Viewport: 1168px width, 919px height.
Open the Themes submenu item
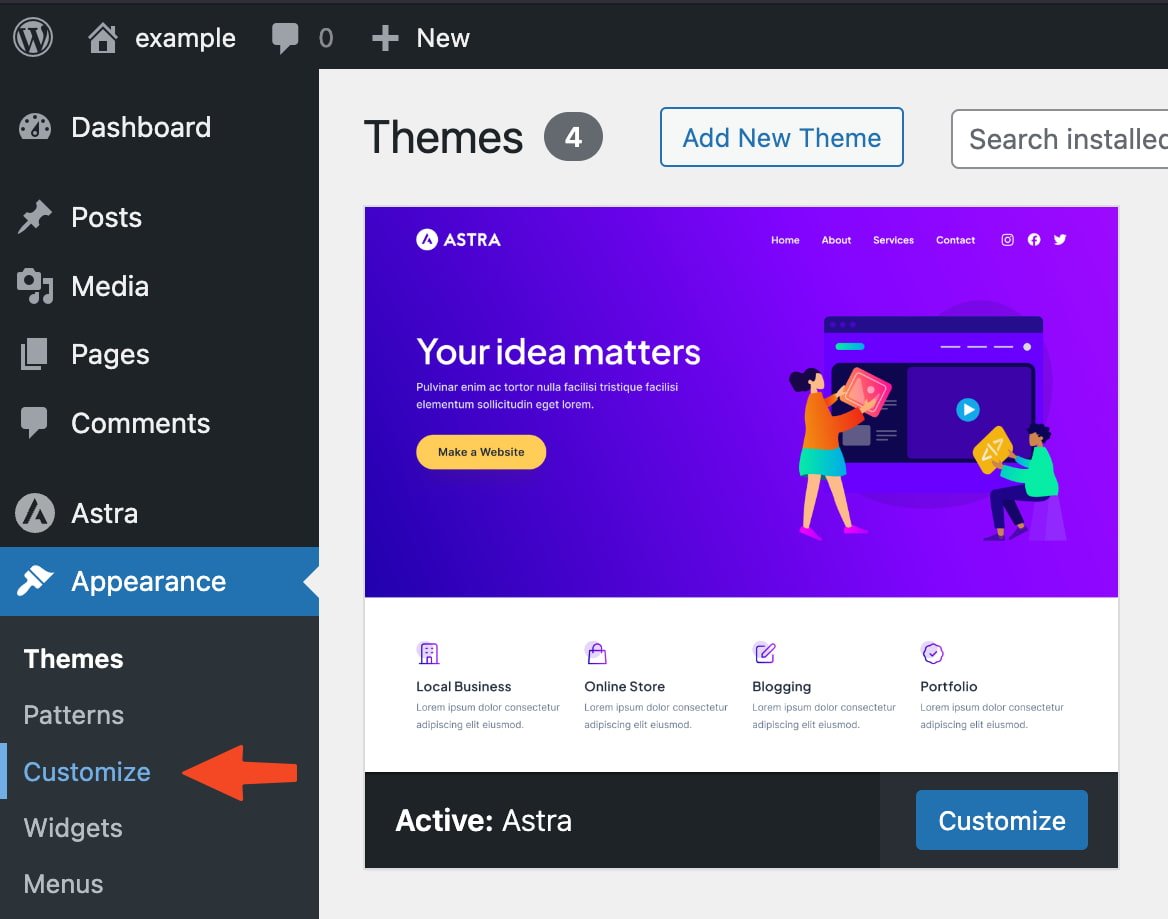pyautogui.click(x=73, y=659)
